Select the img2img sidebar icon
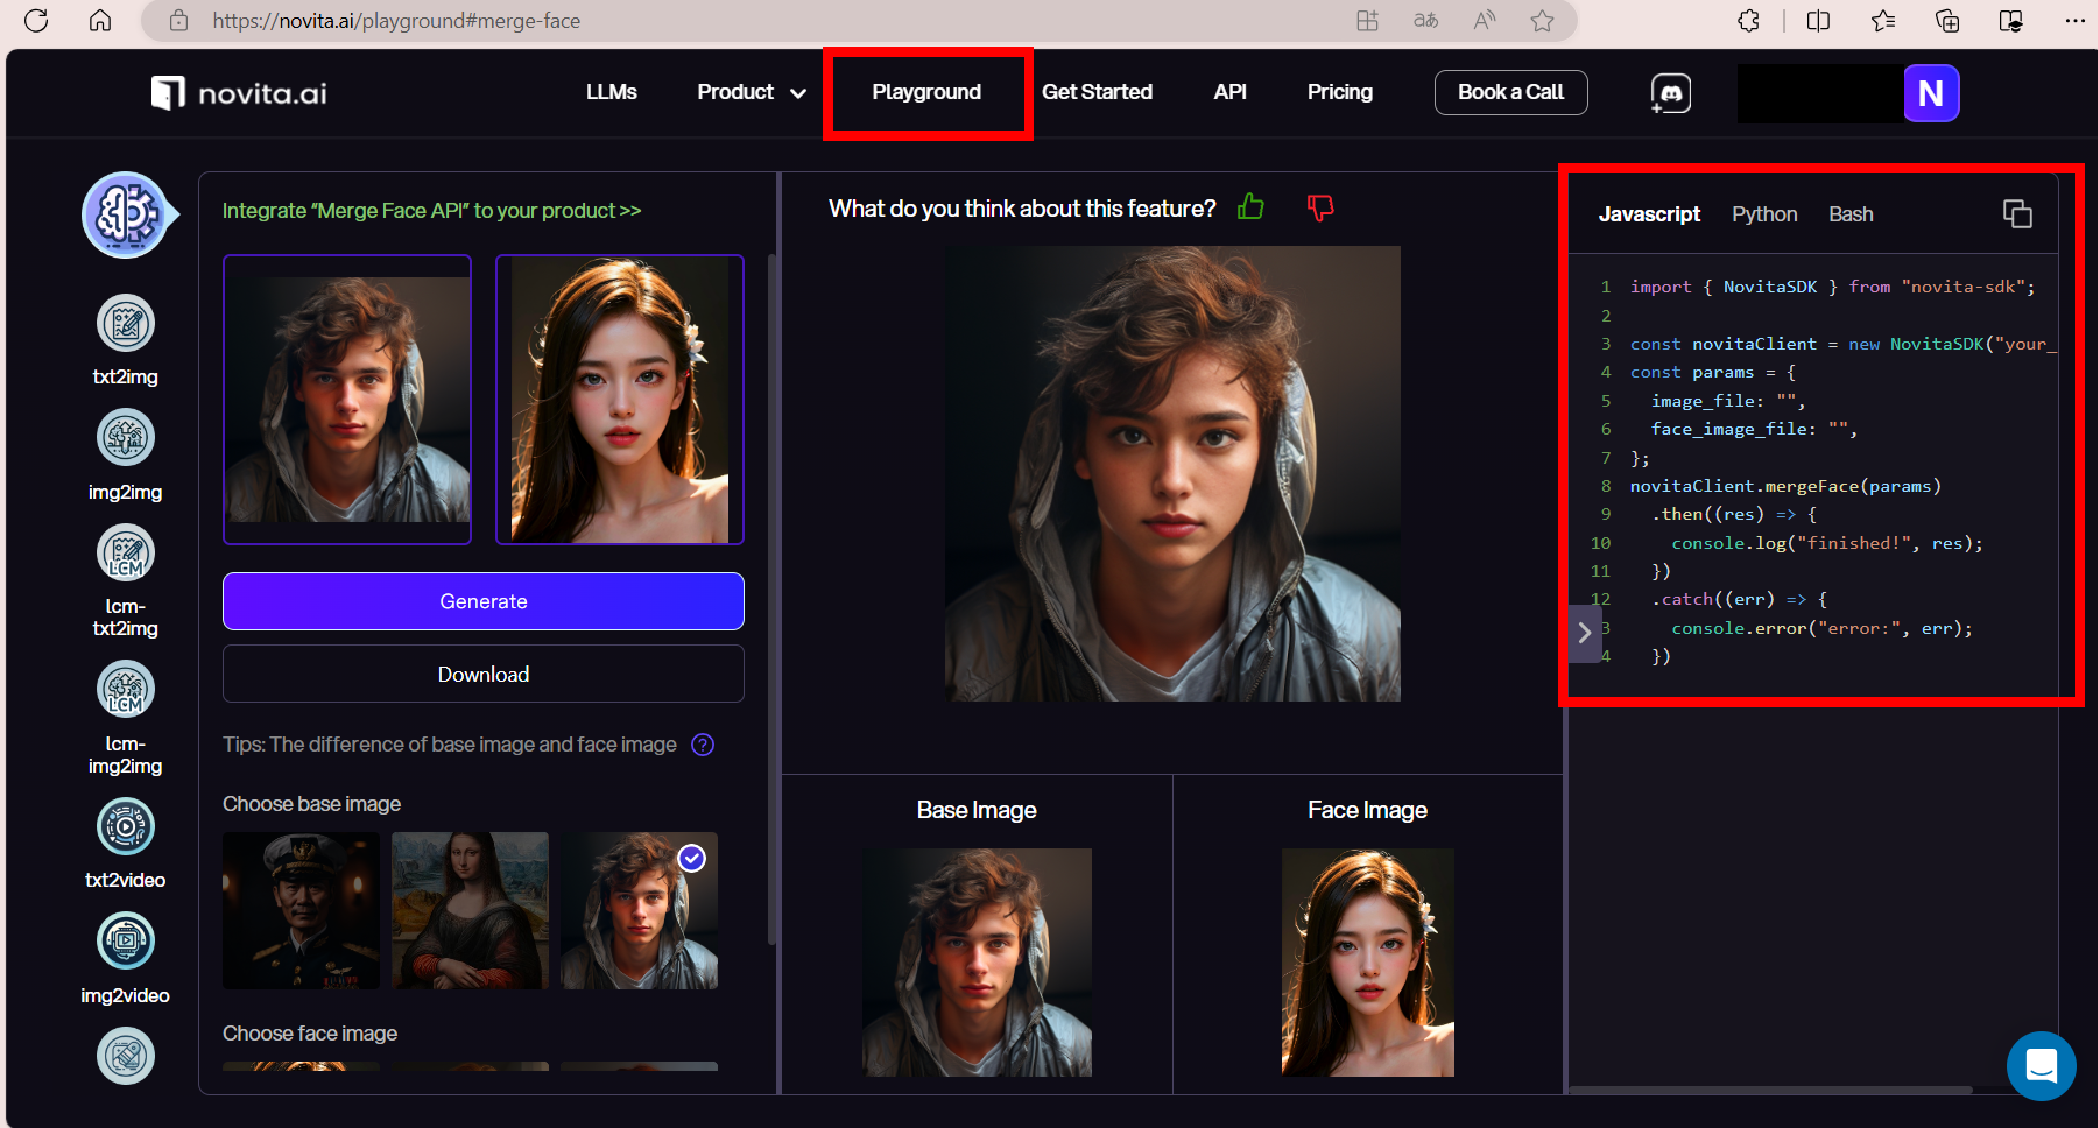 click(125, 438)
